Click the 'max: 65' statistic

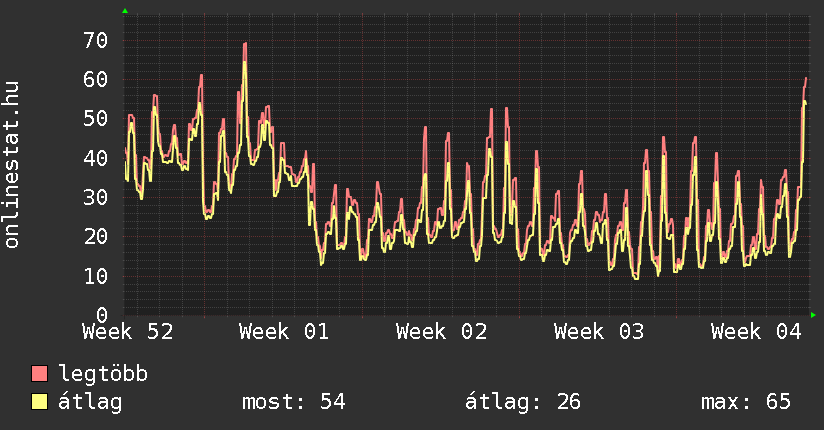tap(745, 402)
